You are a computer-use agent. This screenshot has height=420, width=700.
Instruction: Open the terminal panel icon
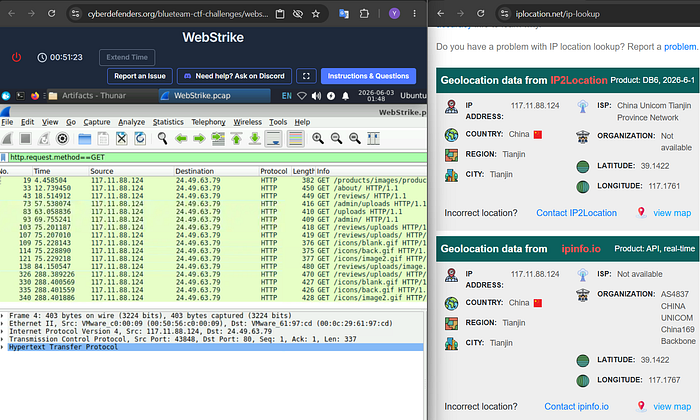click(x=21, y=96)
